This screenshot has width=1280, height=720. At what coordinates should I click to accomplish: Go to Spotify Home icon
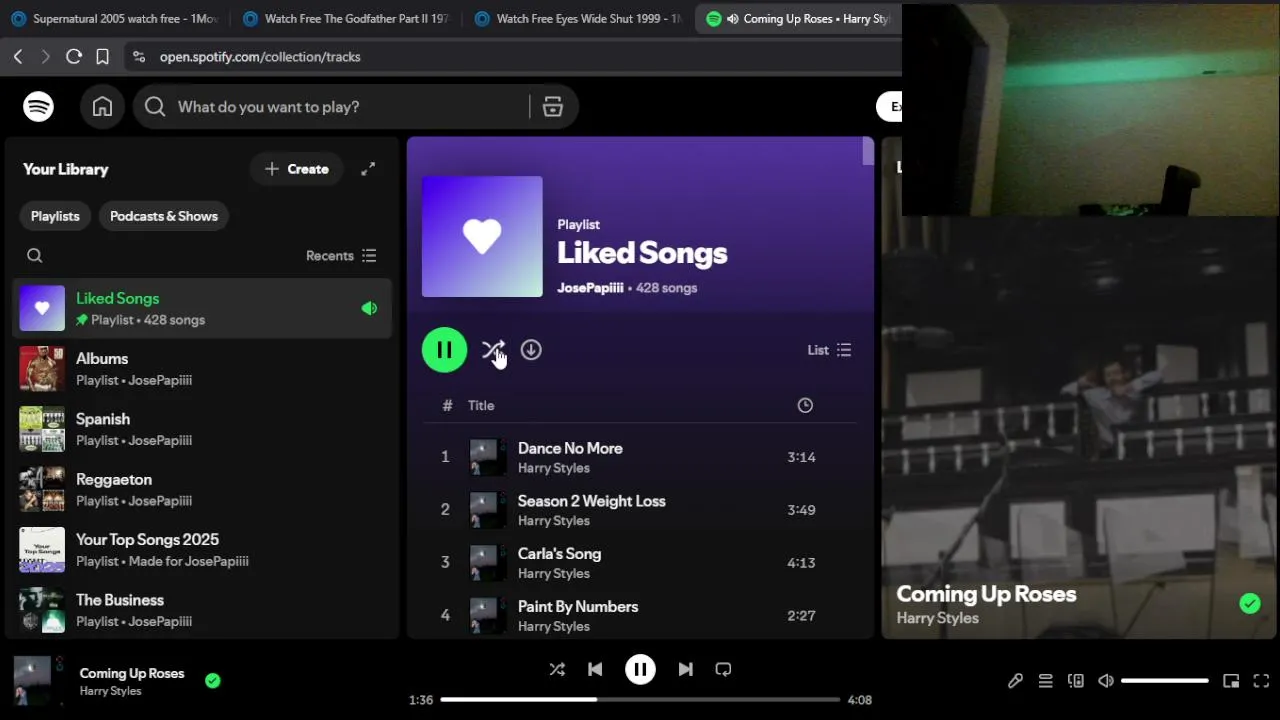tap(102, 107)
